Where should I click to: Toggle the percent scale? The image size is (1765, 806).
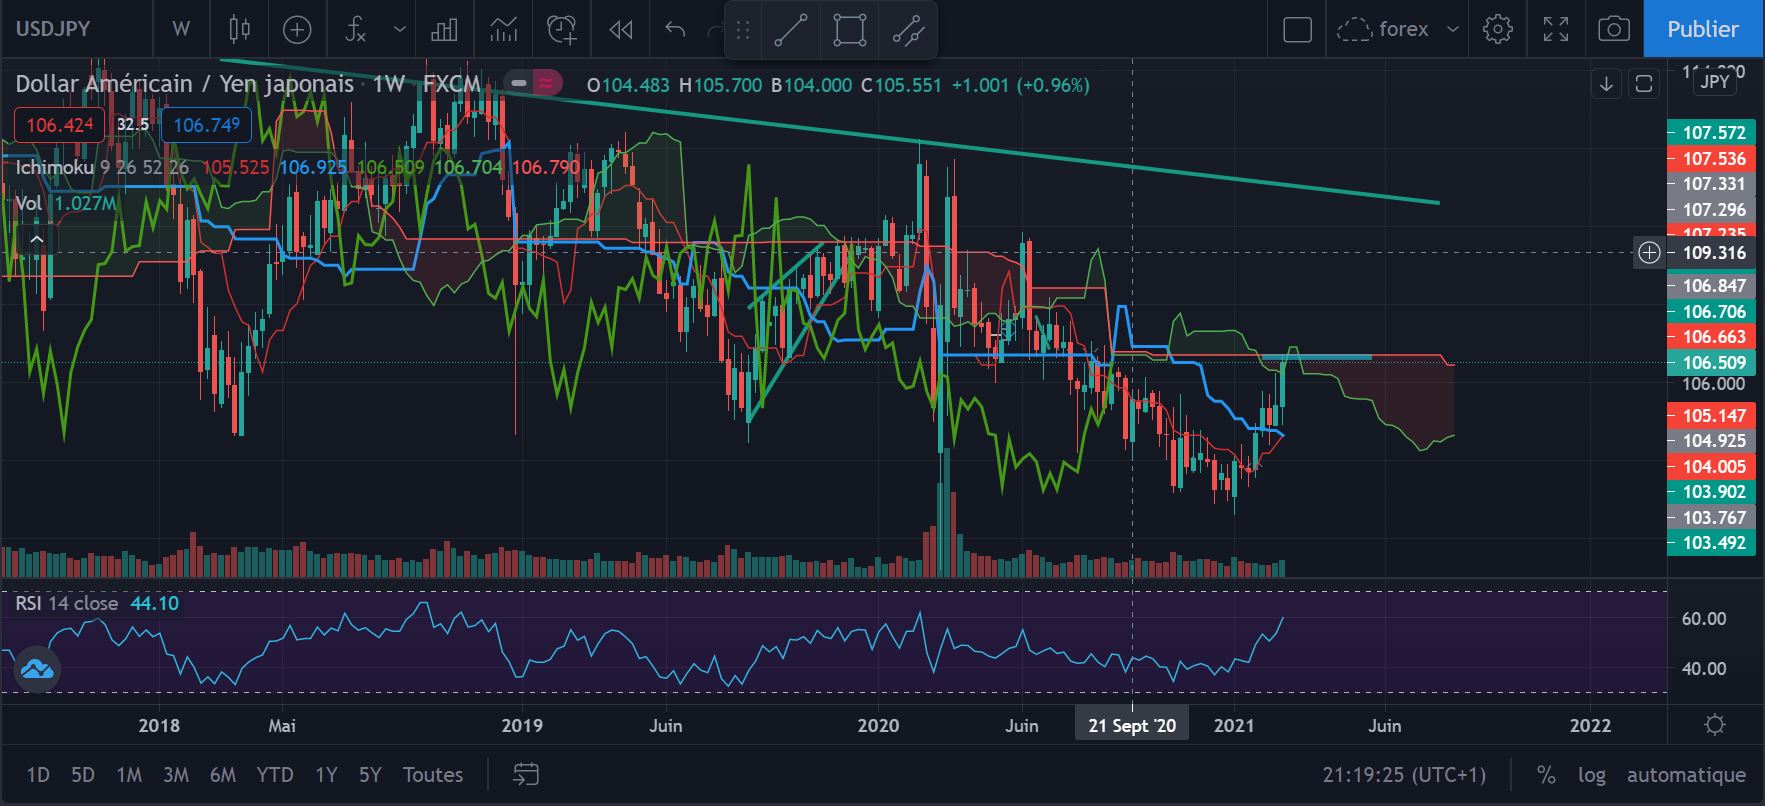[1546, 775]
